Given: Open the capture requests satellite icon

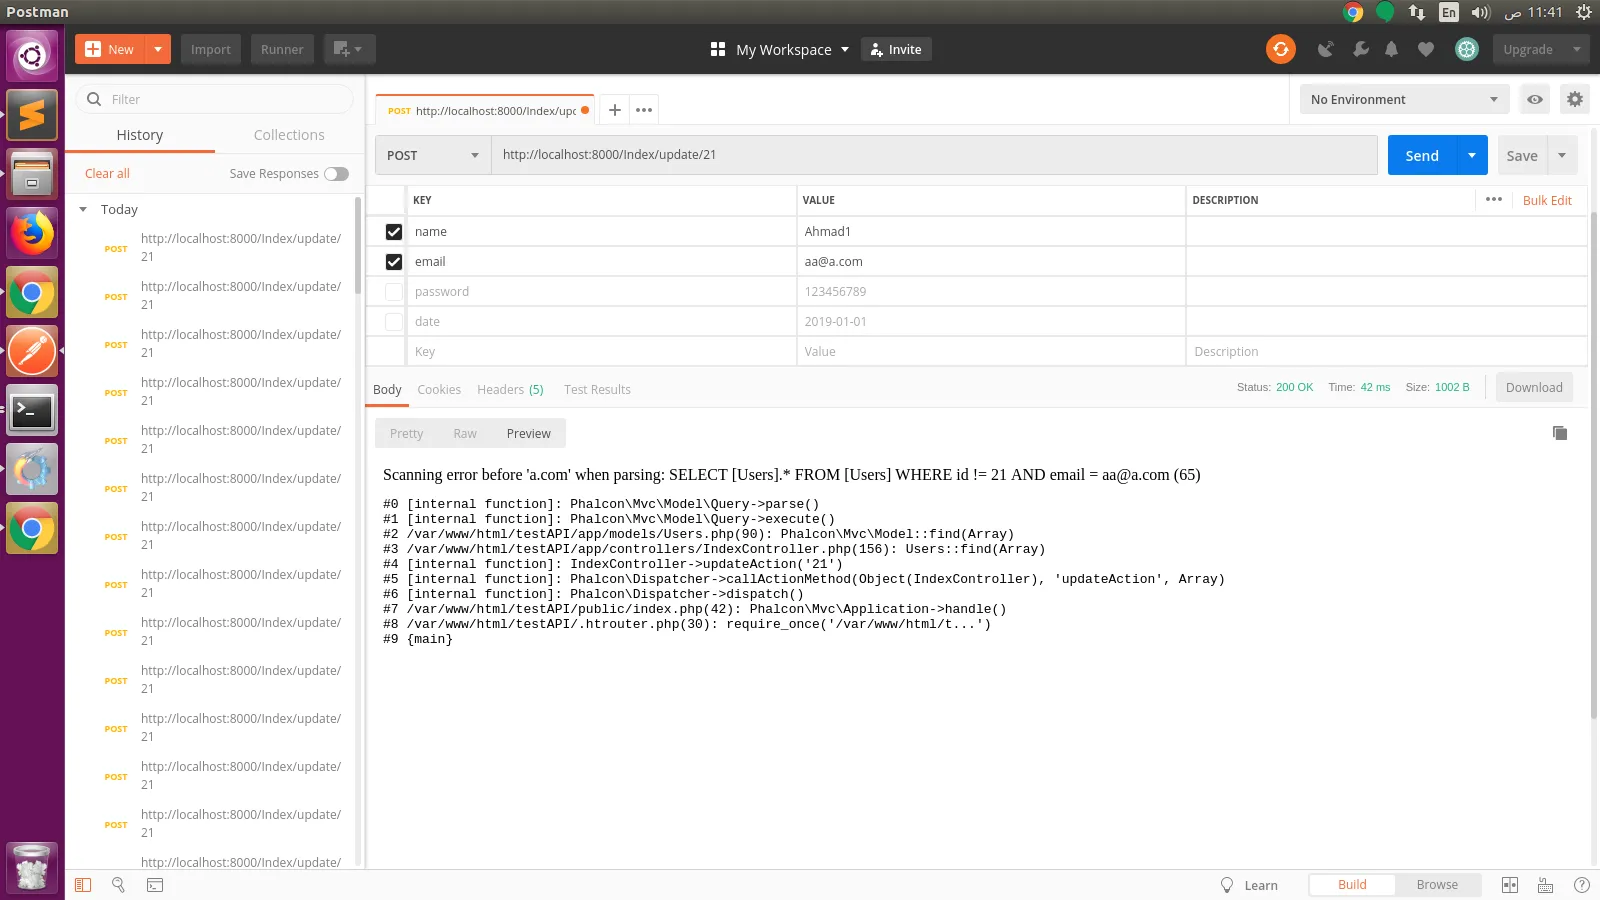Looking at the screenshot, I should click(1326, 49).
